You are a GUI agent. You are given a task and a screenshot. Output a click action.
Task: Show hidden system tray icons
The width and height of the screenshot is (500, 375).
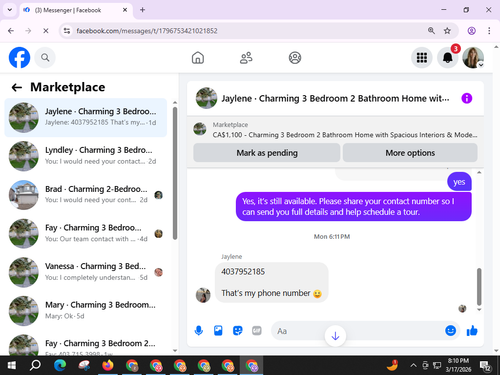(413, 365)
